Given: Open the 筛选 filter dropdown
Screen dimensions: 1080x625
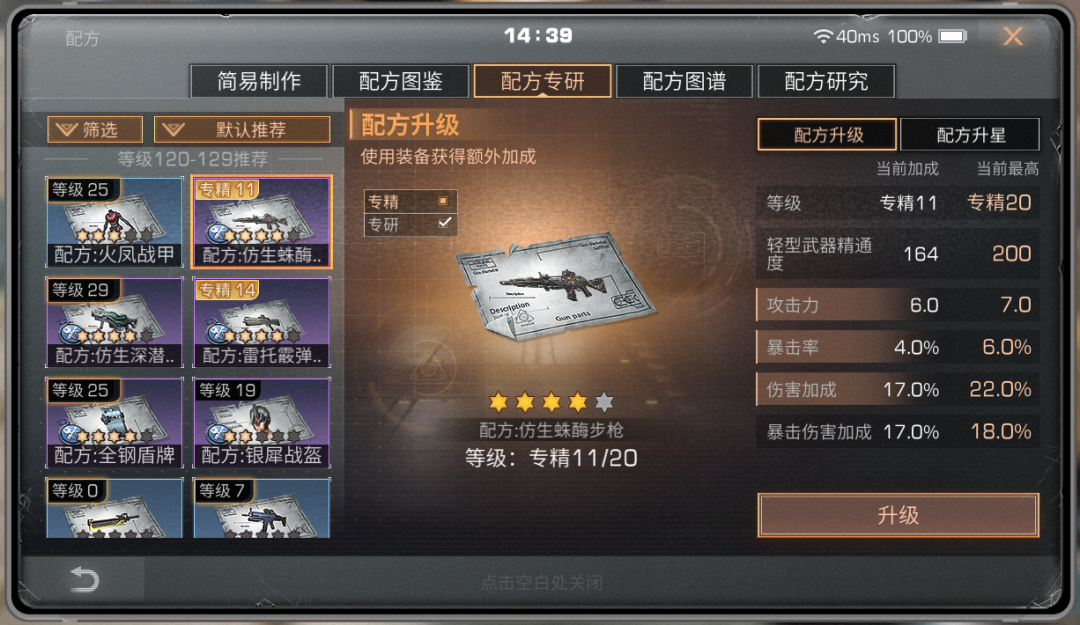Looking at the screenshot, I should click(x=95, y=130).
